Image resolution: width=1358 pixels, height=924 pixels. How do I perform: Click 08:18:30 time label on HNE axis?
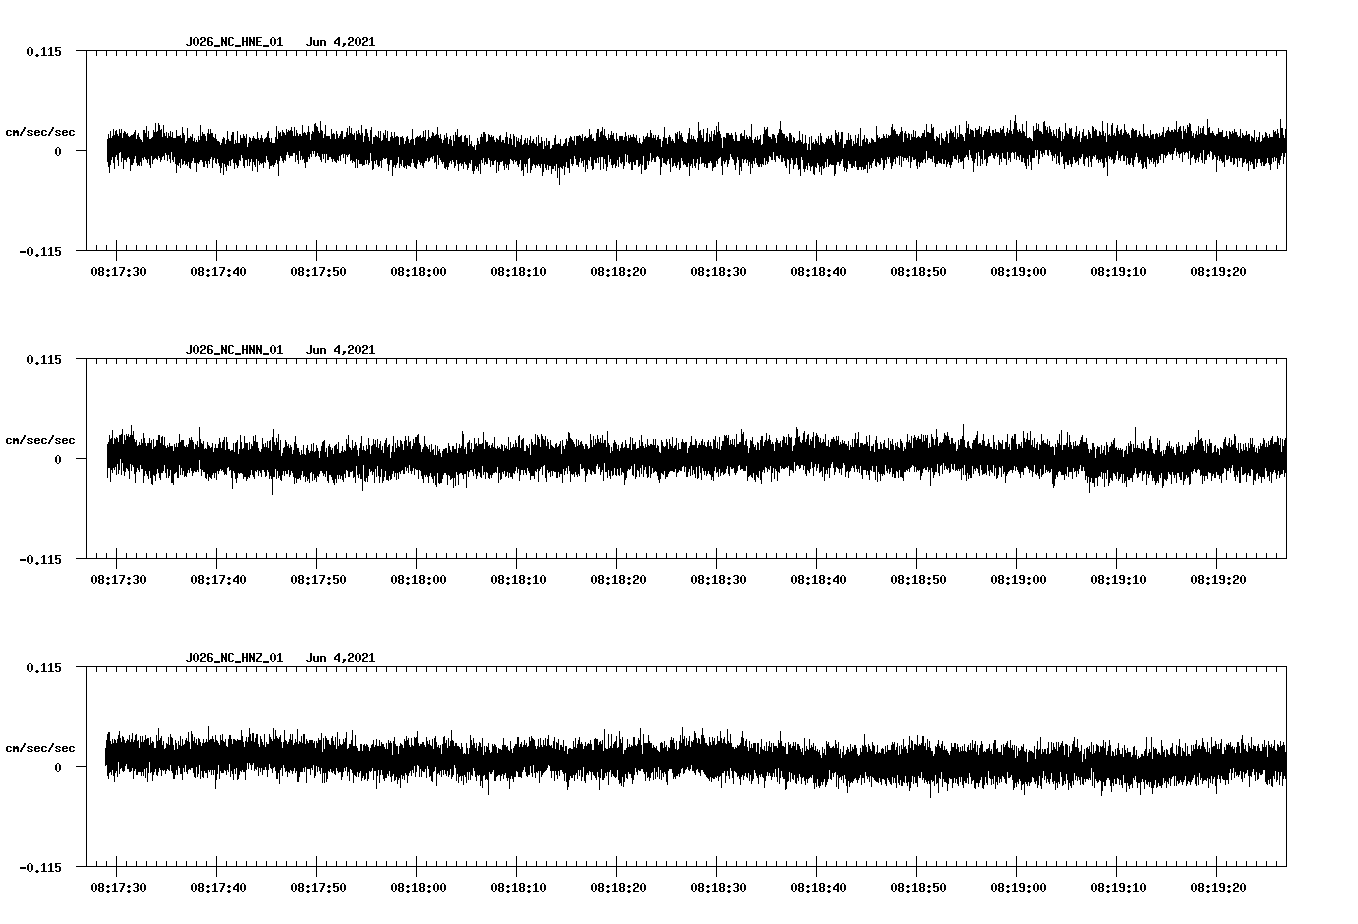[x=718, y=271]
